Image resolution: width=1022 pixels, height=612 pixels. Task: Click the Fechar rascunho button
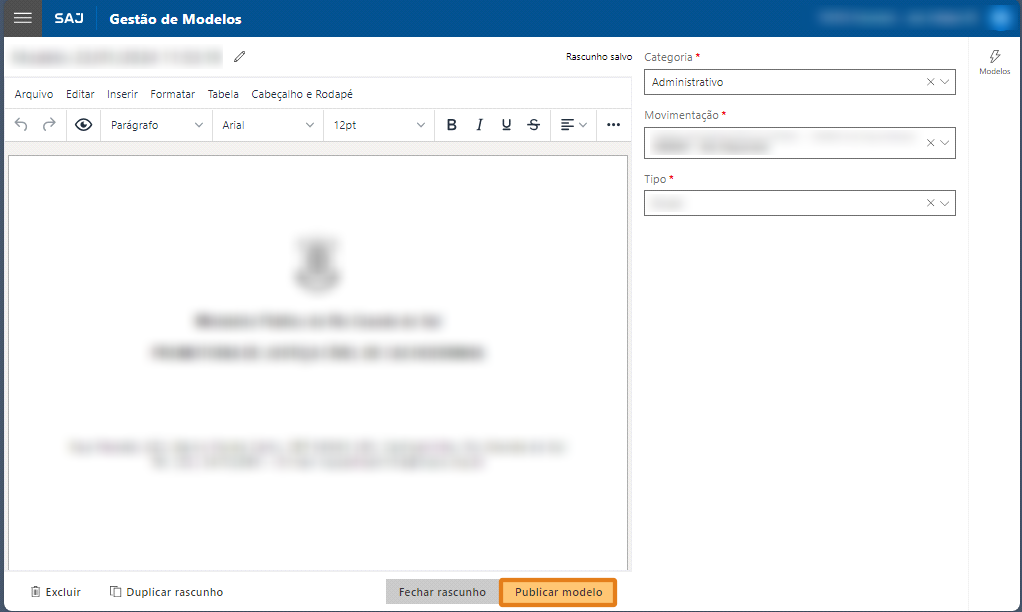pos(443,591)
